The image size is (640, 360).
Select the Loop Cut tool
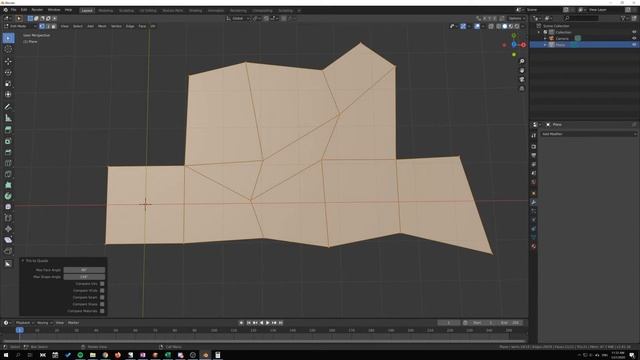tap(8, 163)
